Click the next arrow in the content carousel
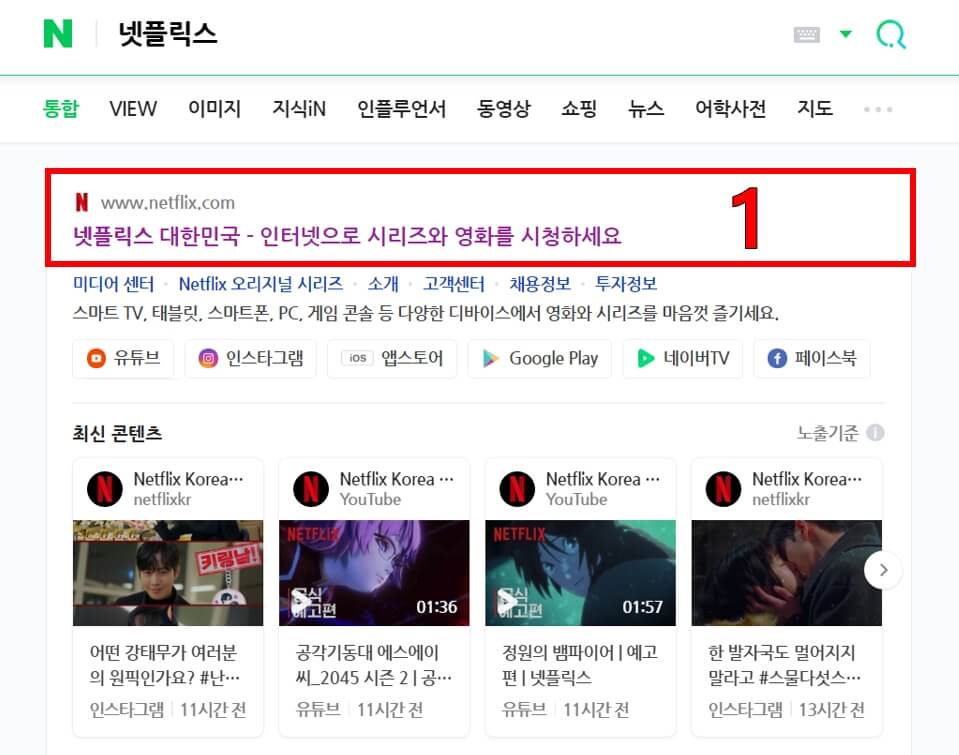This screenshot has height=755, width=959. [x=883, y=570]
